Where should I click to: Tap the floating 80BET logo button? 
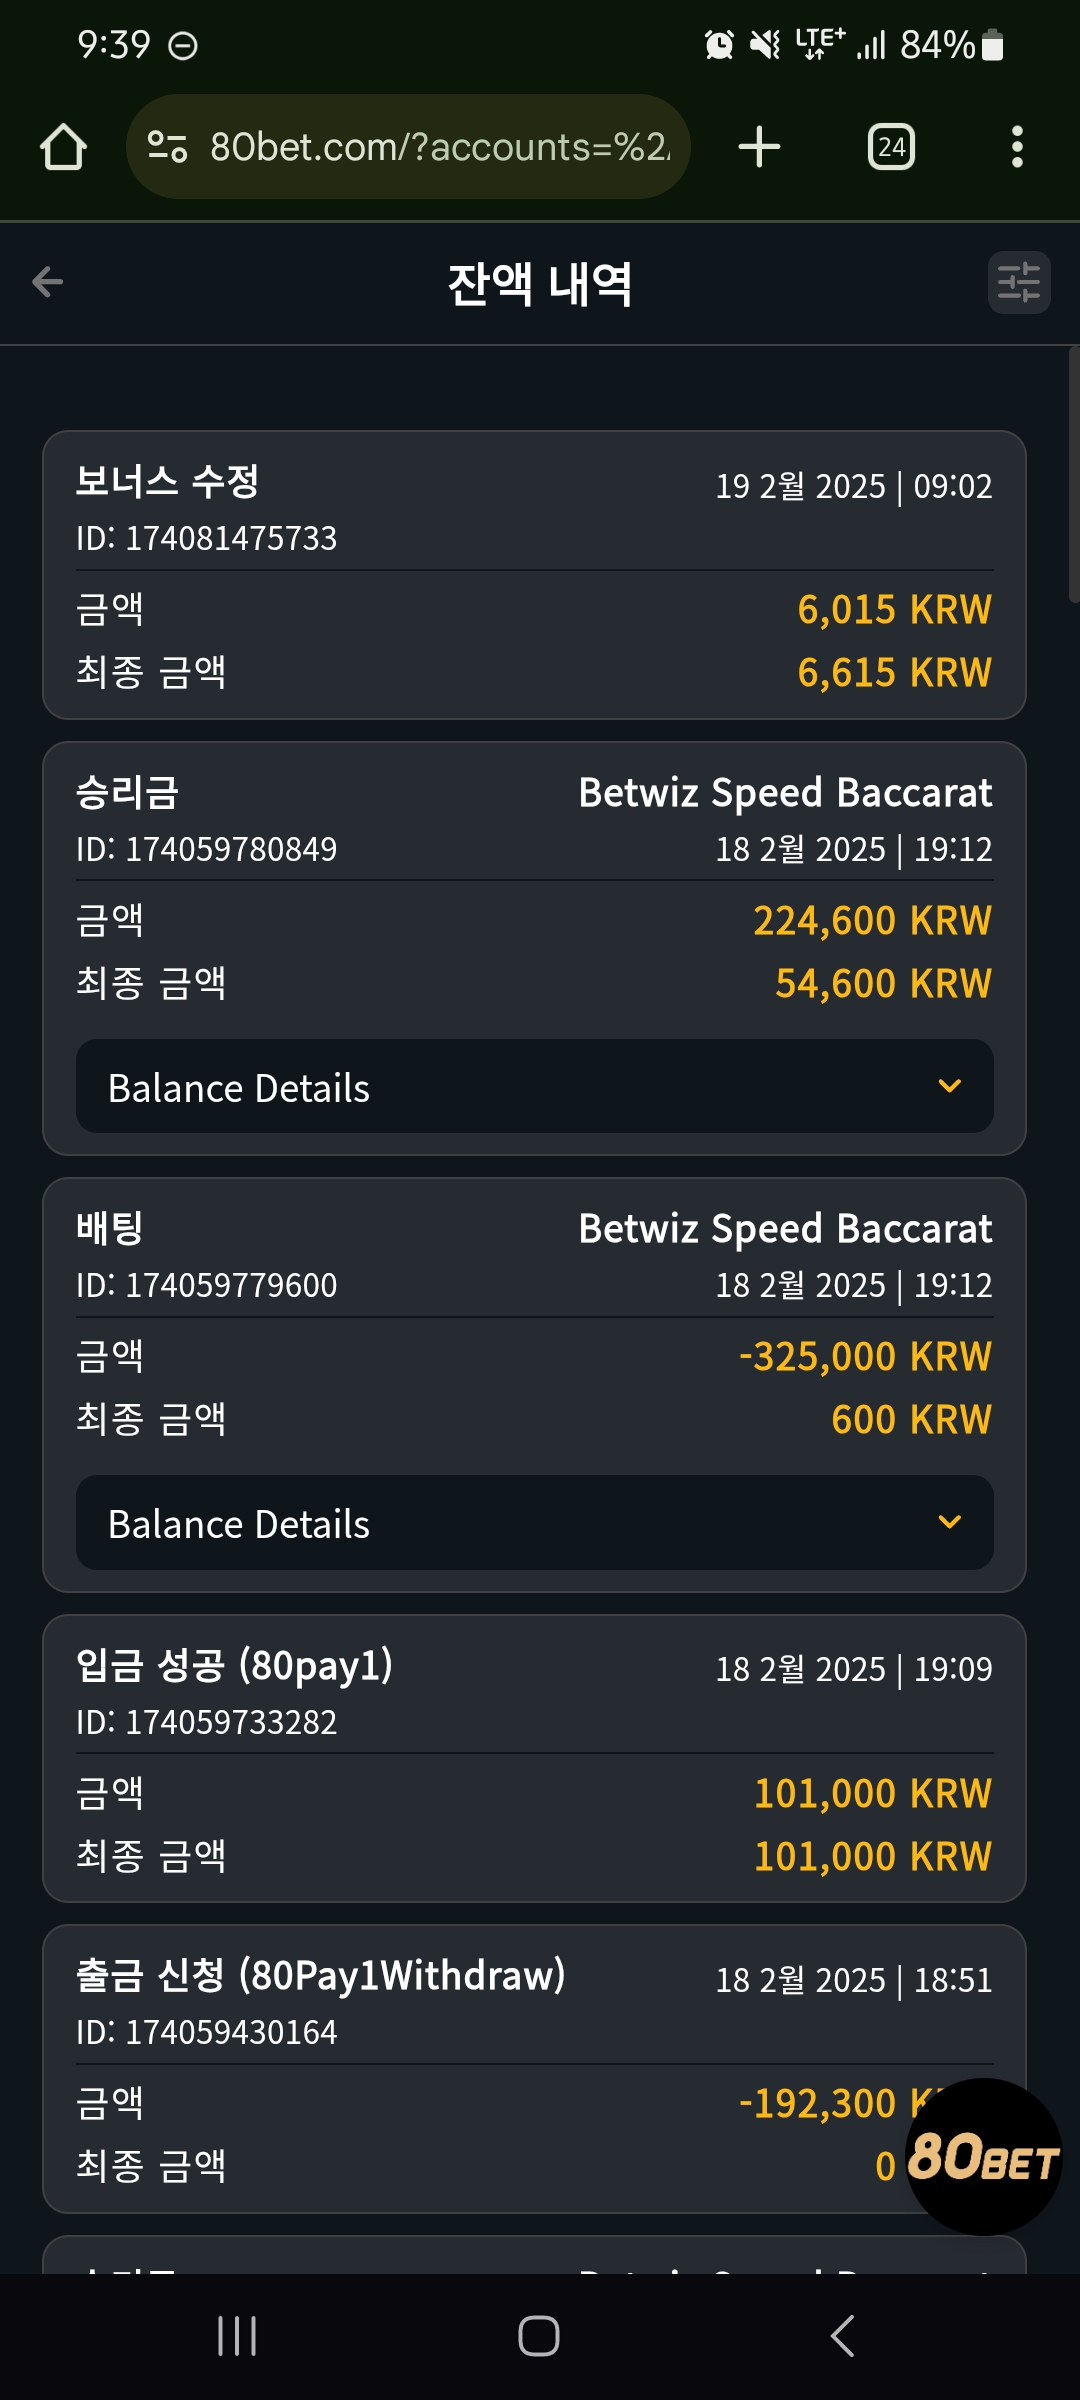click(x=983, y=2156)
